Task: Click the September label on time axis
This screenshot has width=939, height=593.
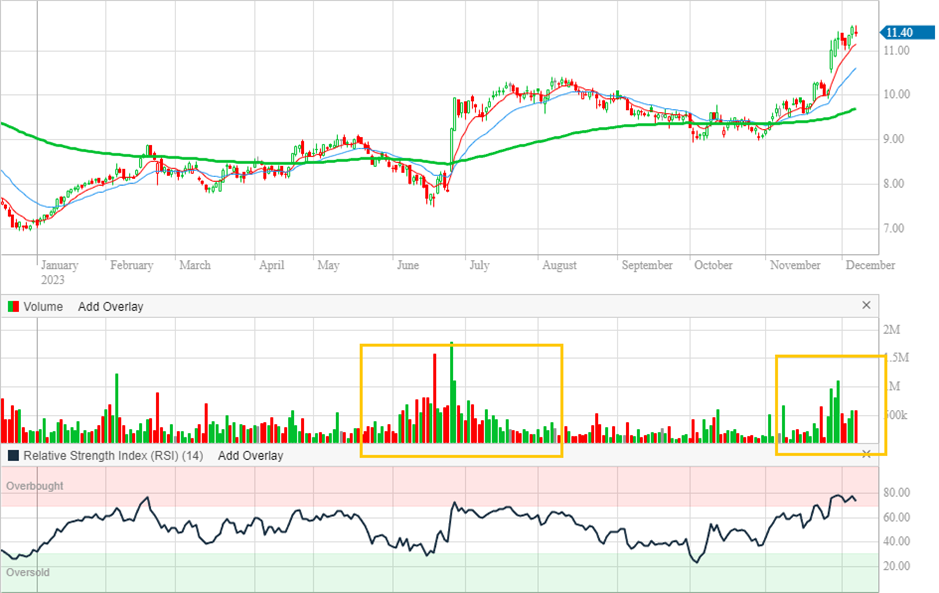Action: pyautogui.click(x=647, y=266)
